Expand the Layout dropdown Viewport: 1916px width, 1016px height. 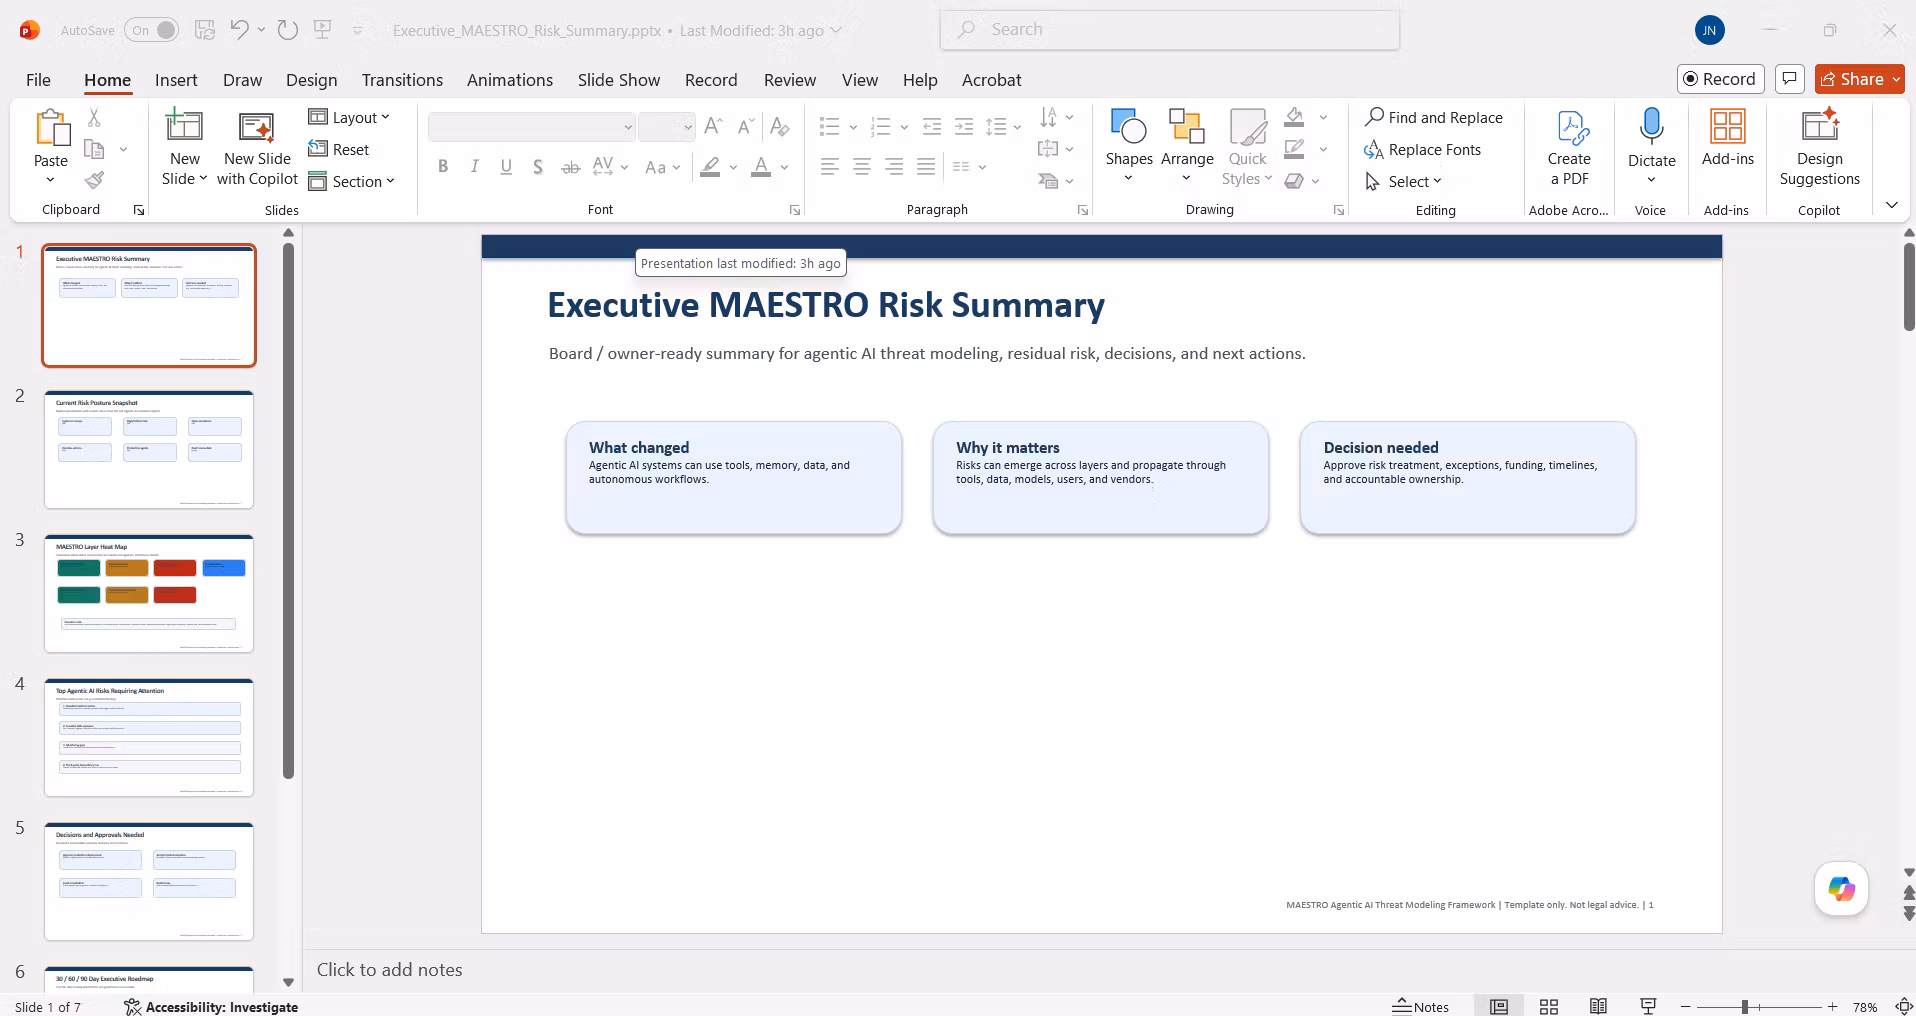(349, 117)
